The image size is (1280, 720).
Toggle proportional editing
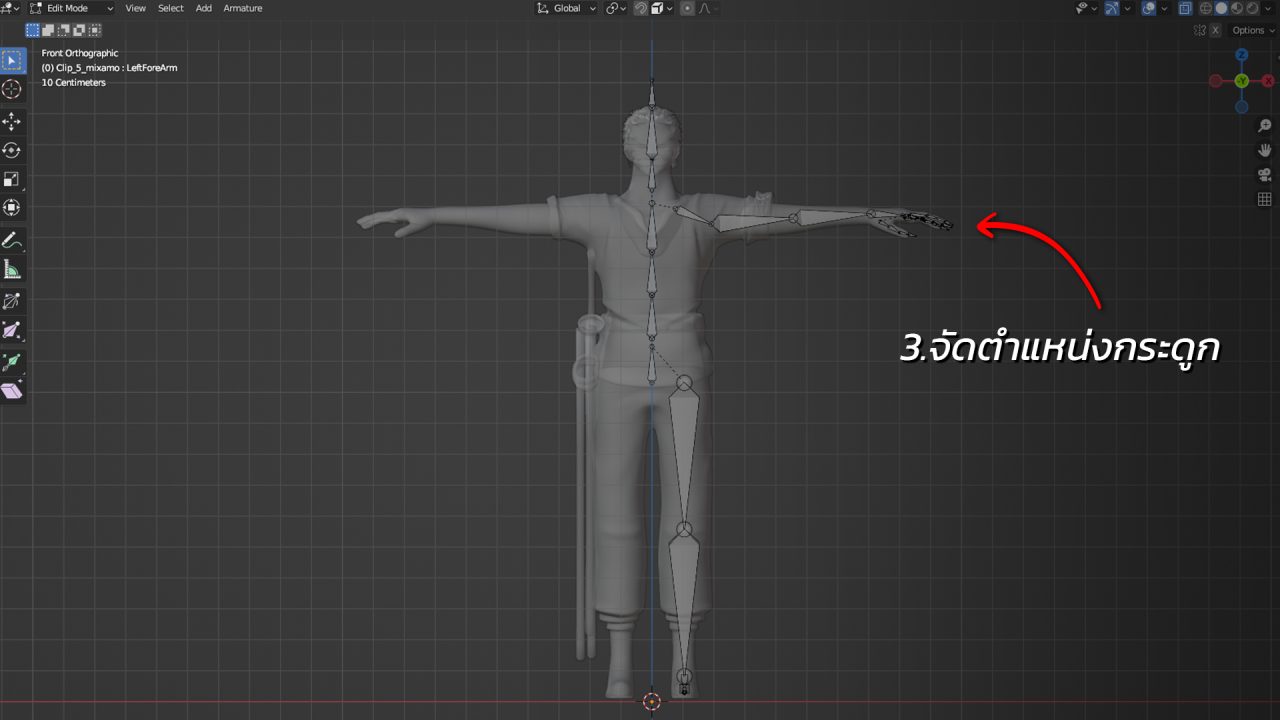tap(688, 8)
